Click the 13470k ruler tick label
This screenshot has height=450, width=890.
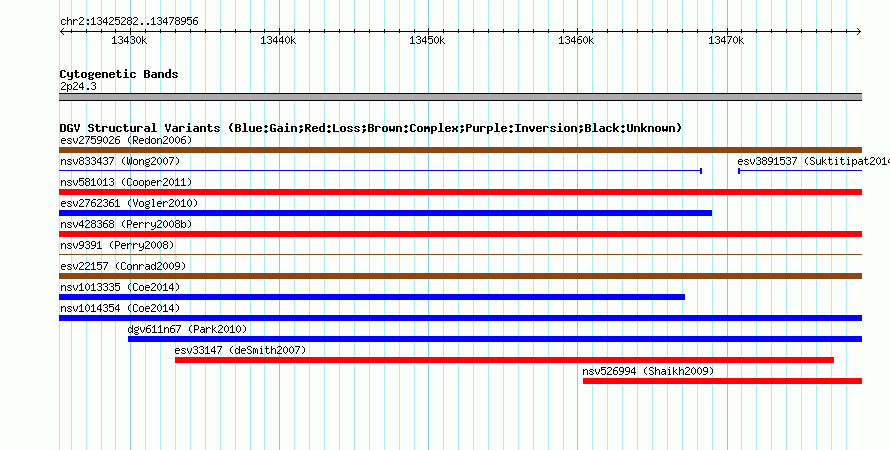click(x=726, y=40)
